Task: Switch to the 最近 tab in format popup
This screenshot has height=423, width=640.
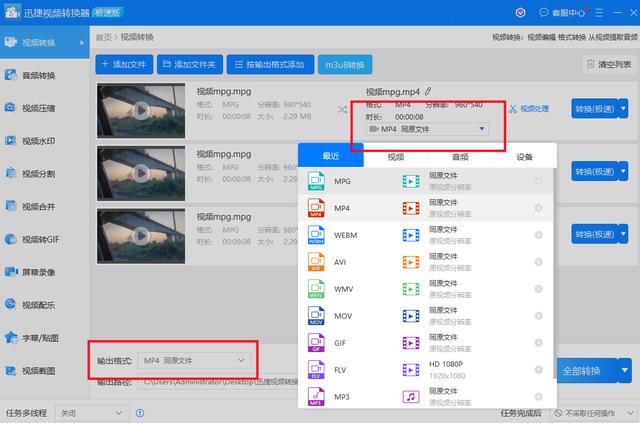Action: tap(331, 156)
